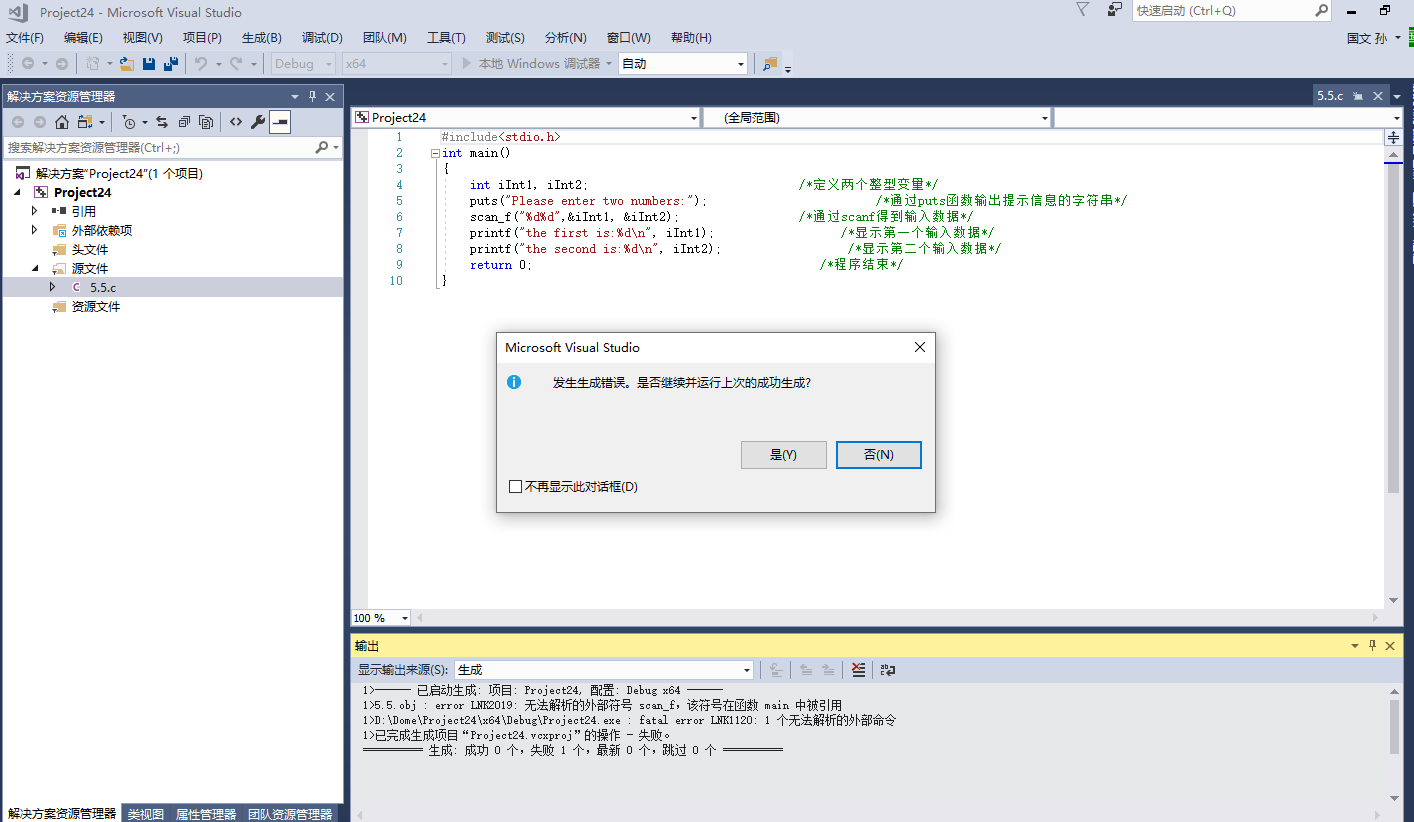Click the pin icon on the 5.5.c tab
This screenshot has width=1414, height=822.
1358,96
